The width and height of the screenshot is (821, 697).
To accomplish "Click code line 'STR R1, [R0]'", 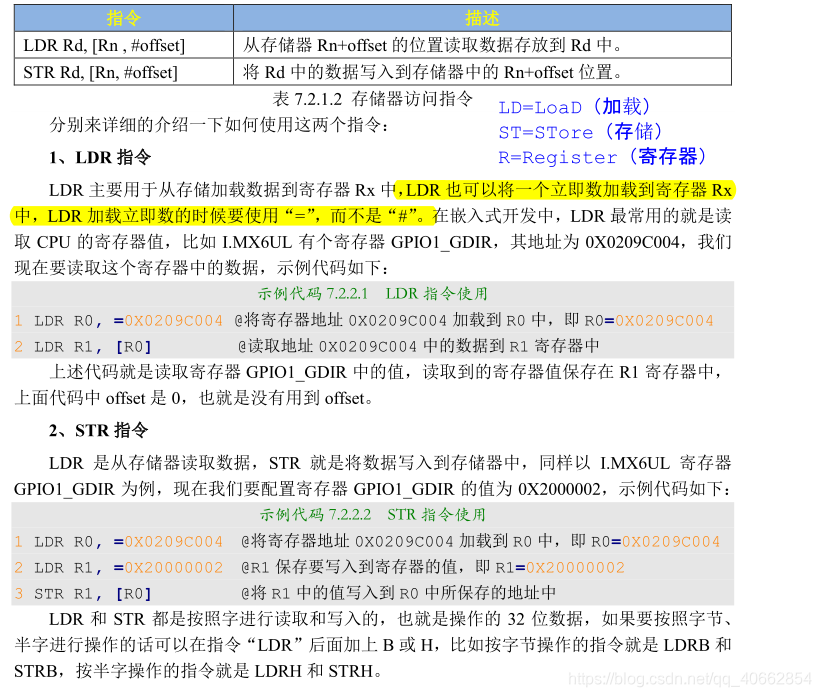I will click(x=93, y=594).
